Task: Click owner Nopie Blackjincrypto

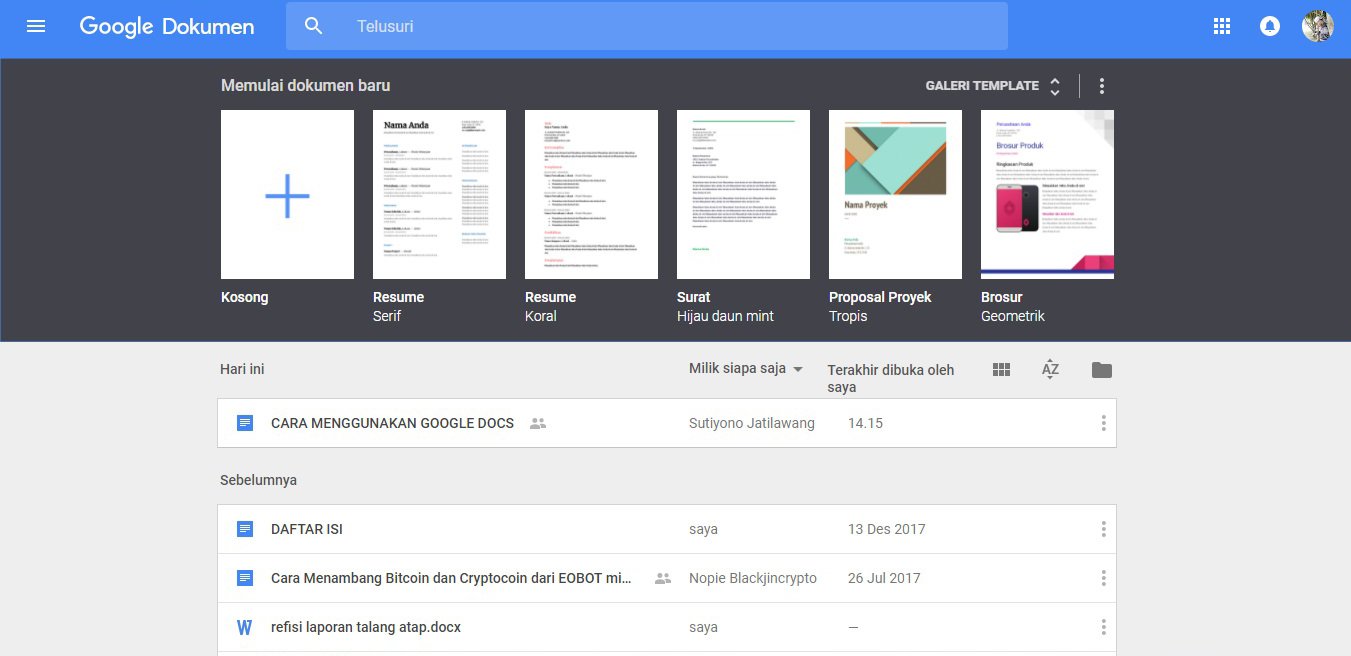Action: click(753, 578)
